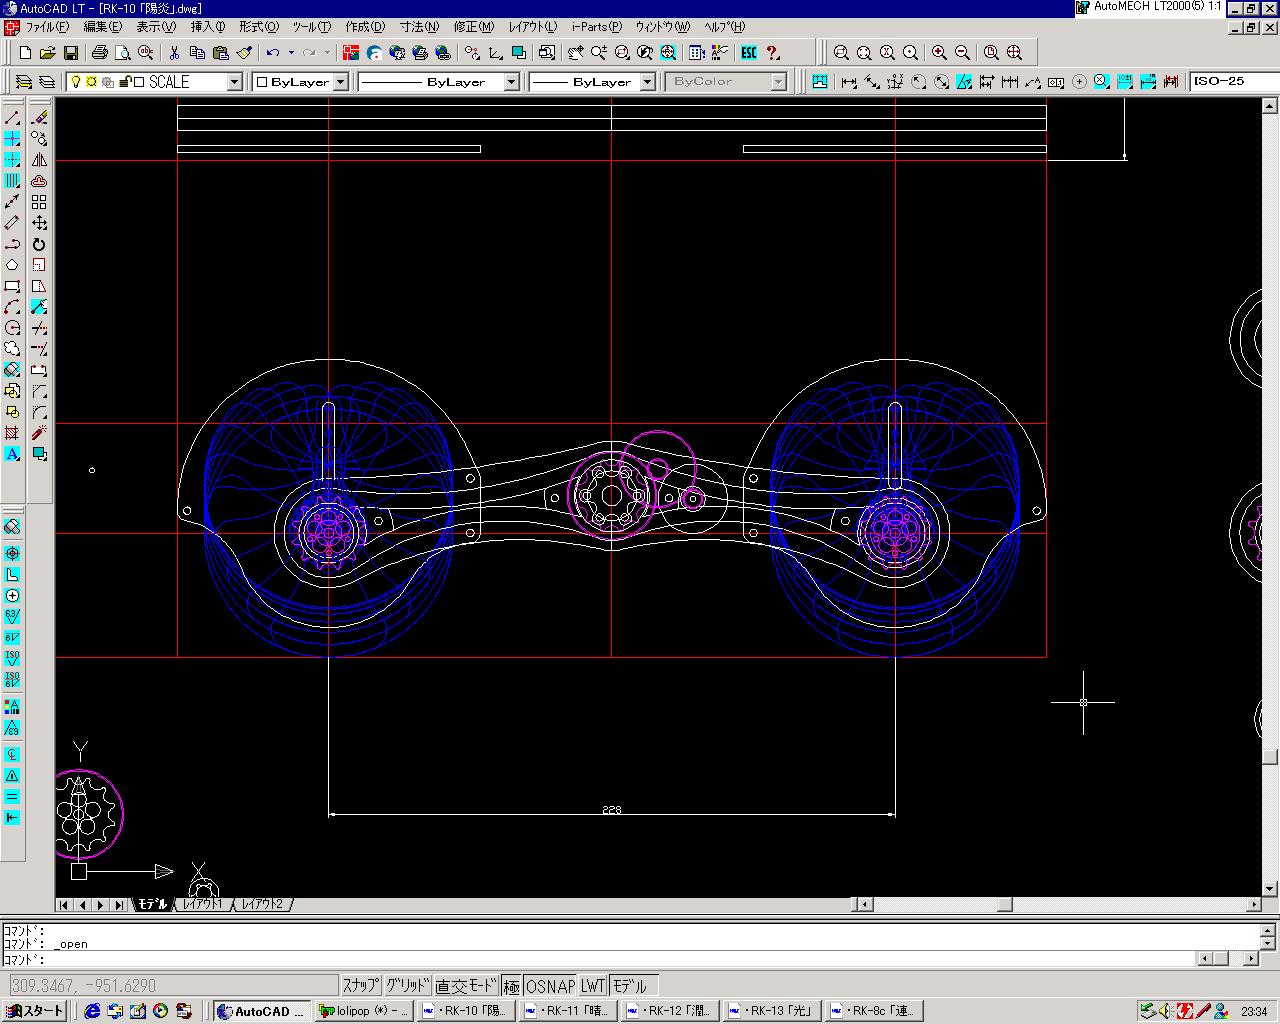Click the Undo arrow icon
The height and width of the screenshot is (1024, 1280).
click(272, 53)
